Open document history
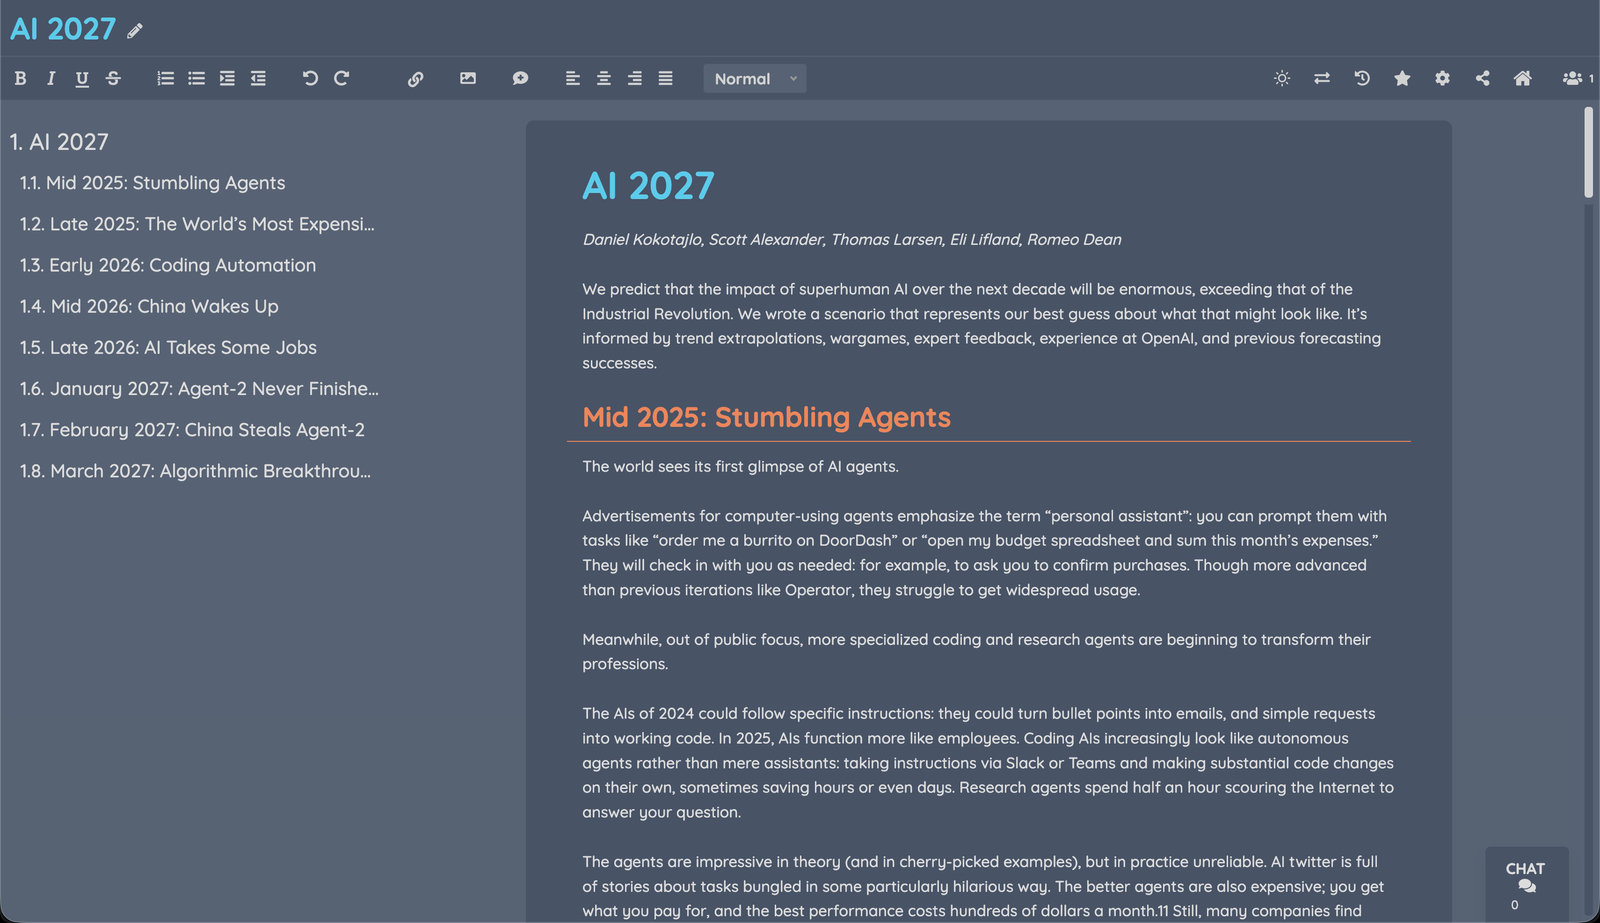This screenshot has height=923, width=1600. [1361, 78]
